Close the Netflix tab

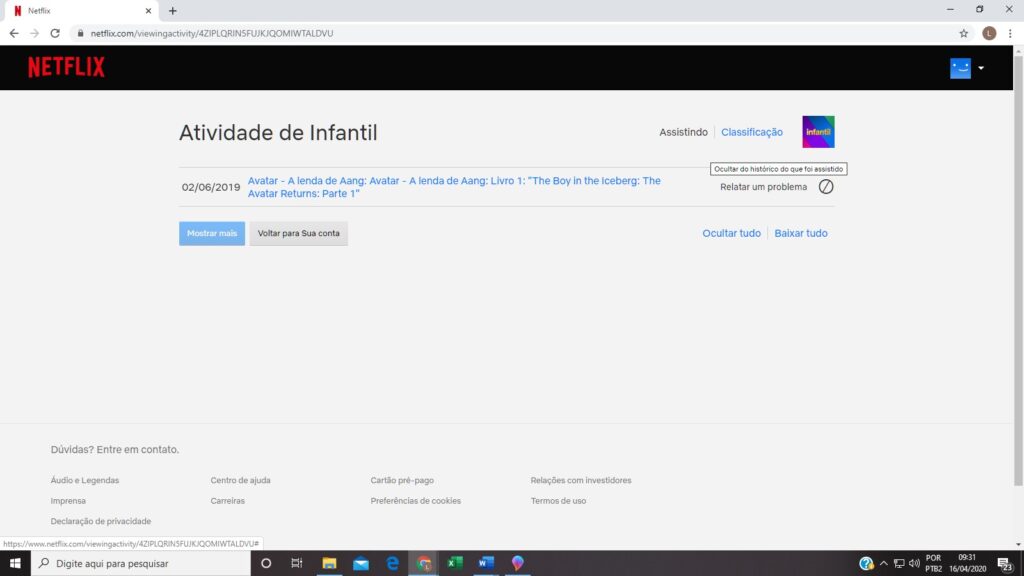coord(148,10)
